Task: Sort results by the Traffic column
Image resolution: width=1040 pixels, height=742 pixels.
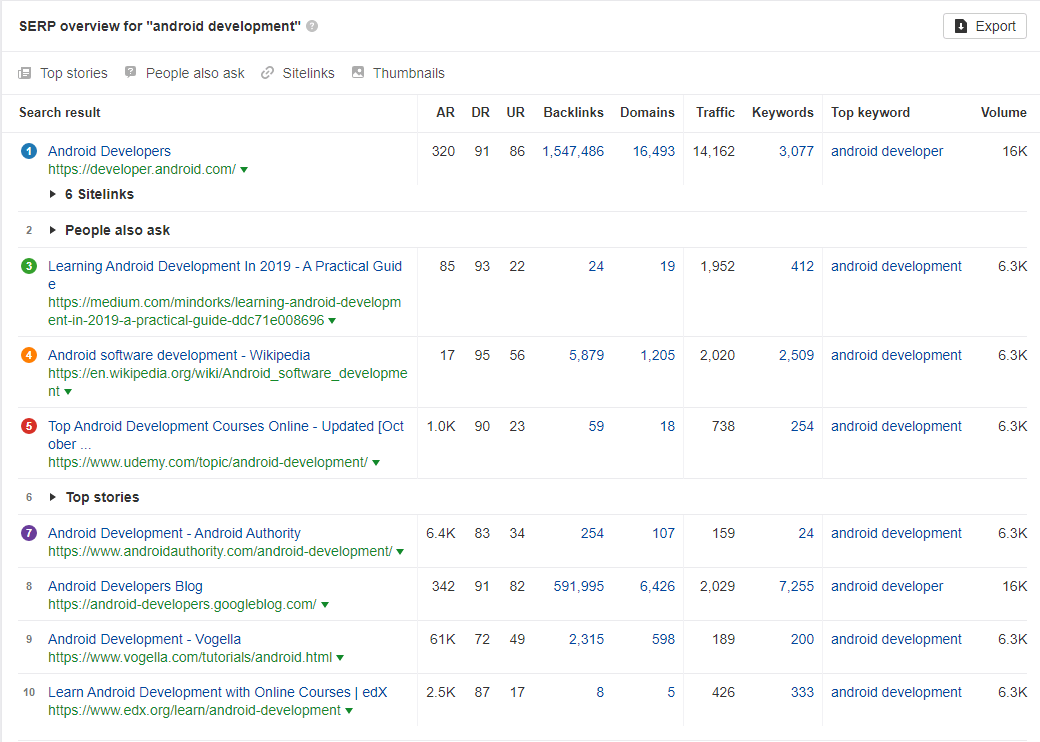Action: [715, 112]
